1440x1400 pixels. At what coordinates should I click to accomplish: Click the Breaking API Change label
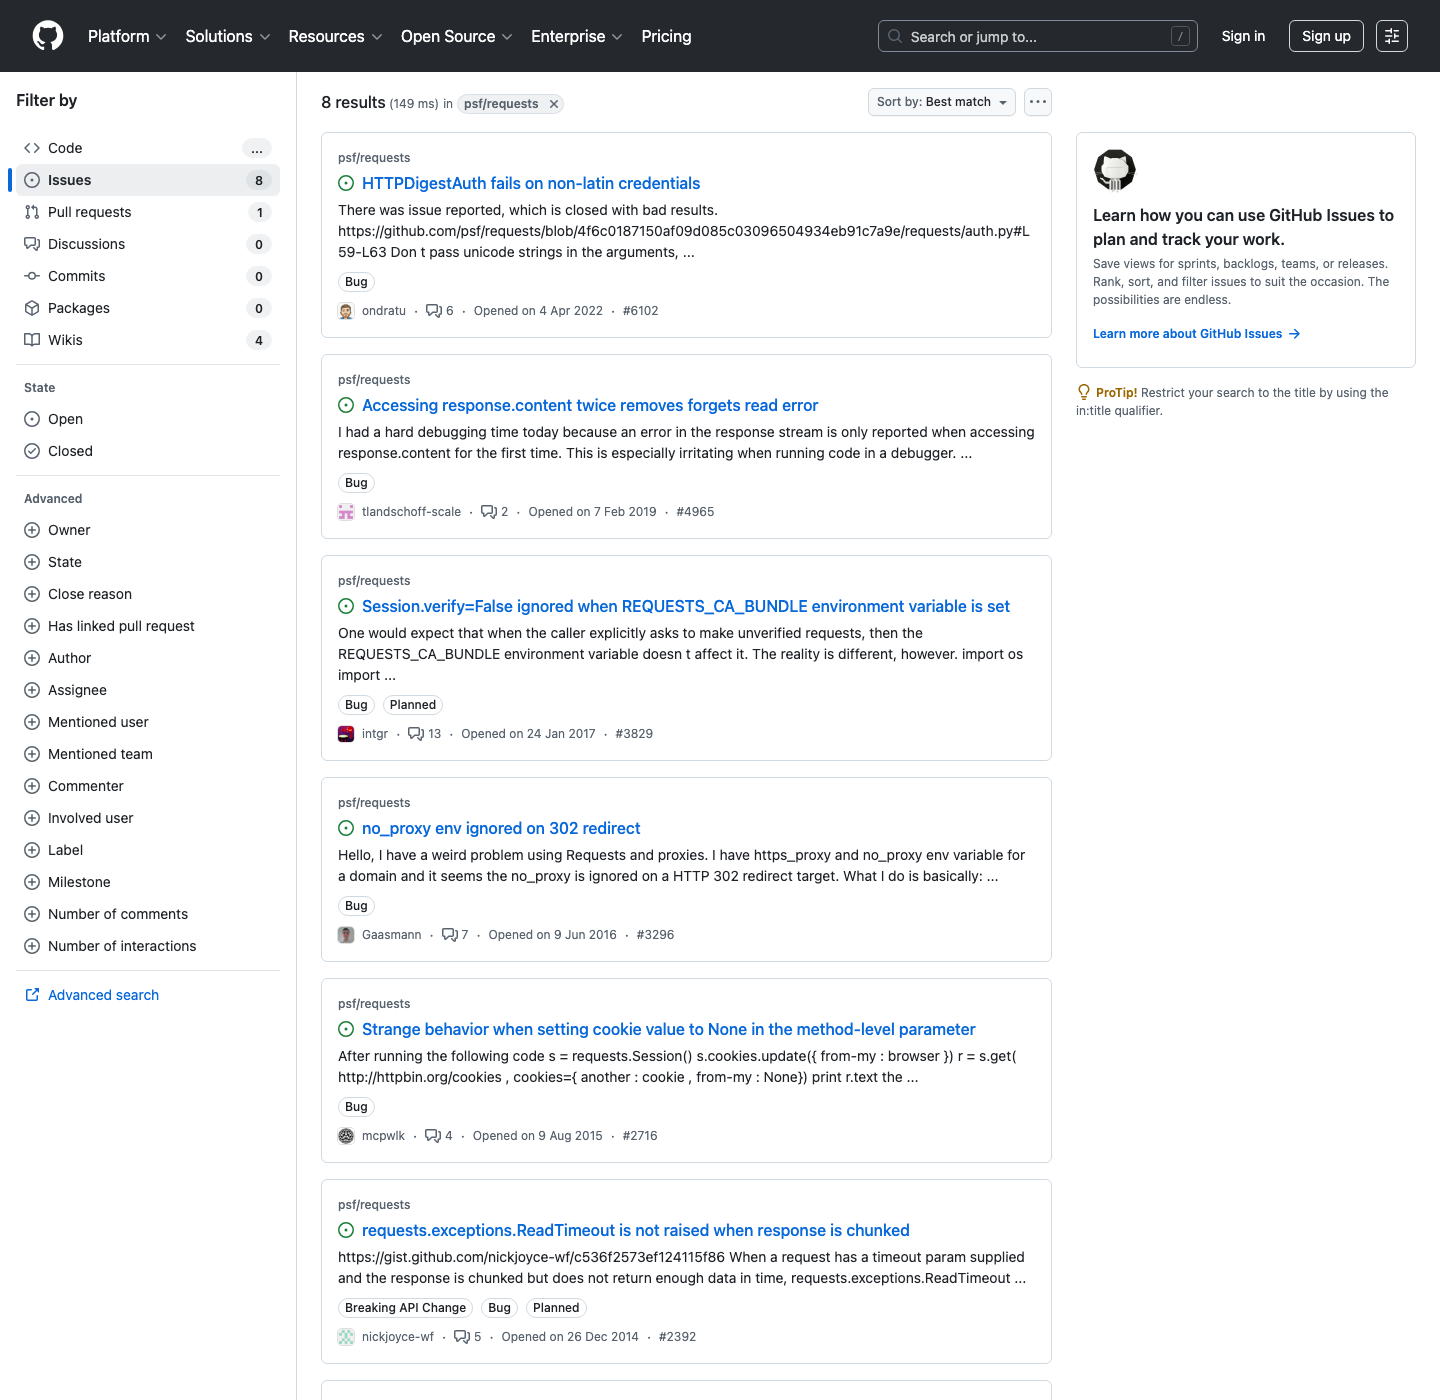405,1308
